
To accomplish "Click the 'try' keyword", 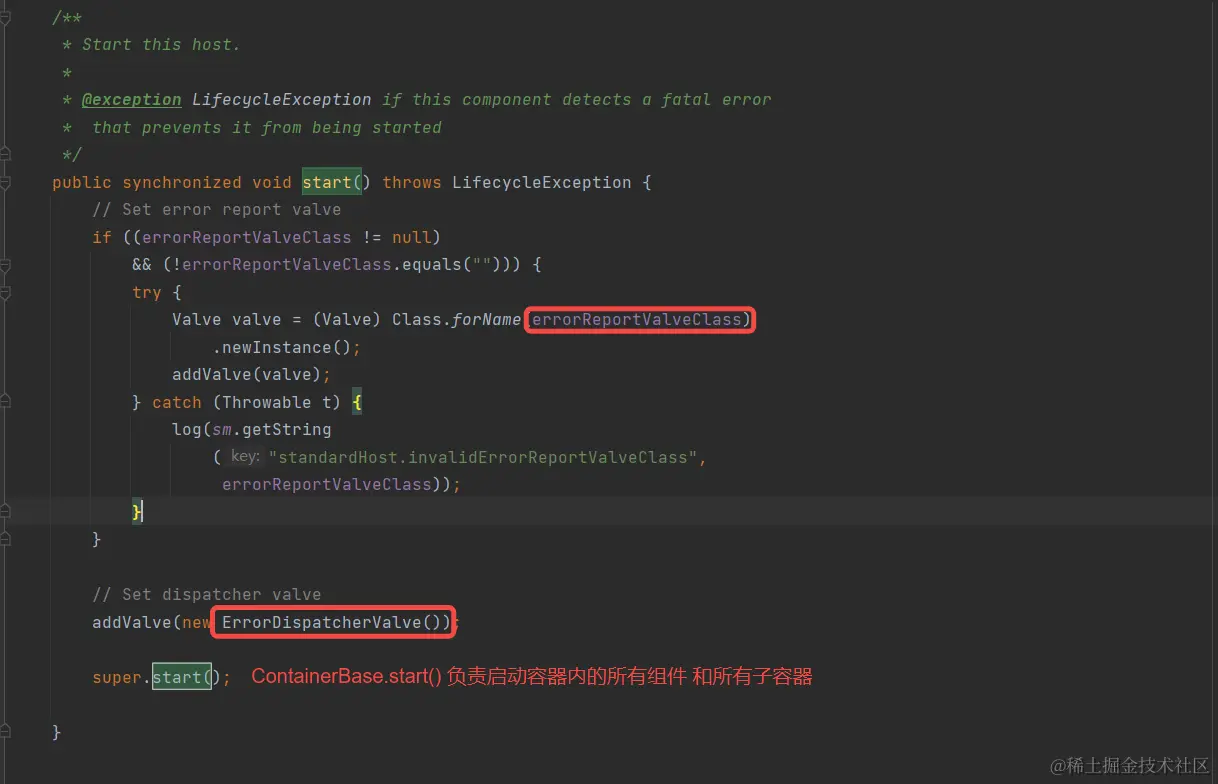I will [147, 293].
